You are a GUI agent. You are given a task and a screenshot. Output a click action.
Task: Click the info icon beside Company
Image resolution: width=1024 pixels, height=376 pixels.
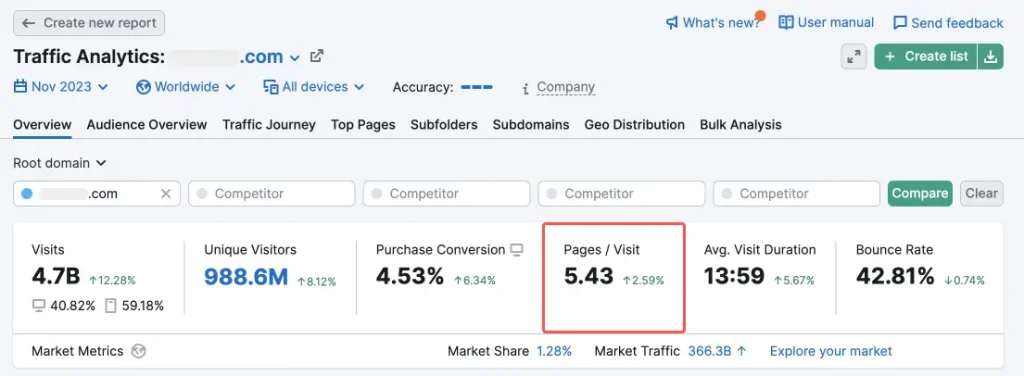[x=525, y=88]
